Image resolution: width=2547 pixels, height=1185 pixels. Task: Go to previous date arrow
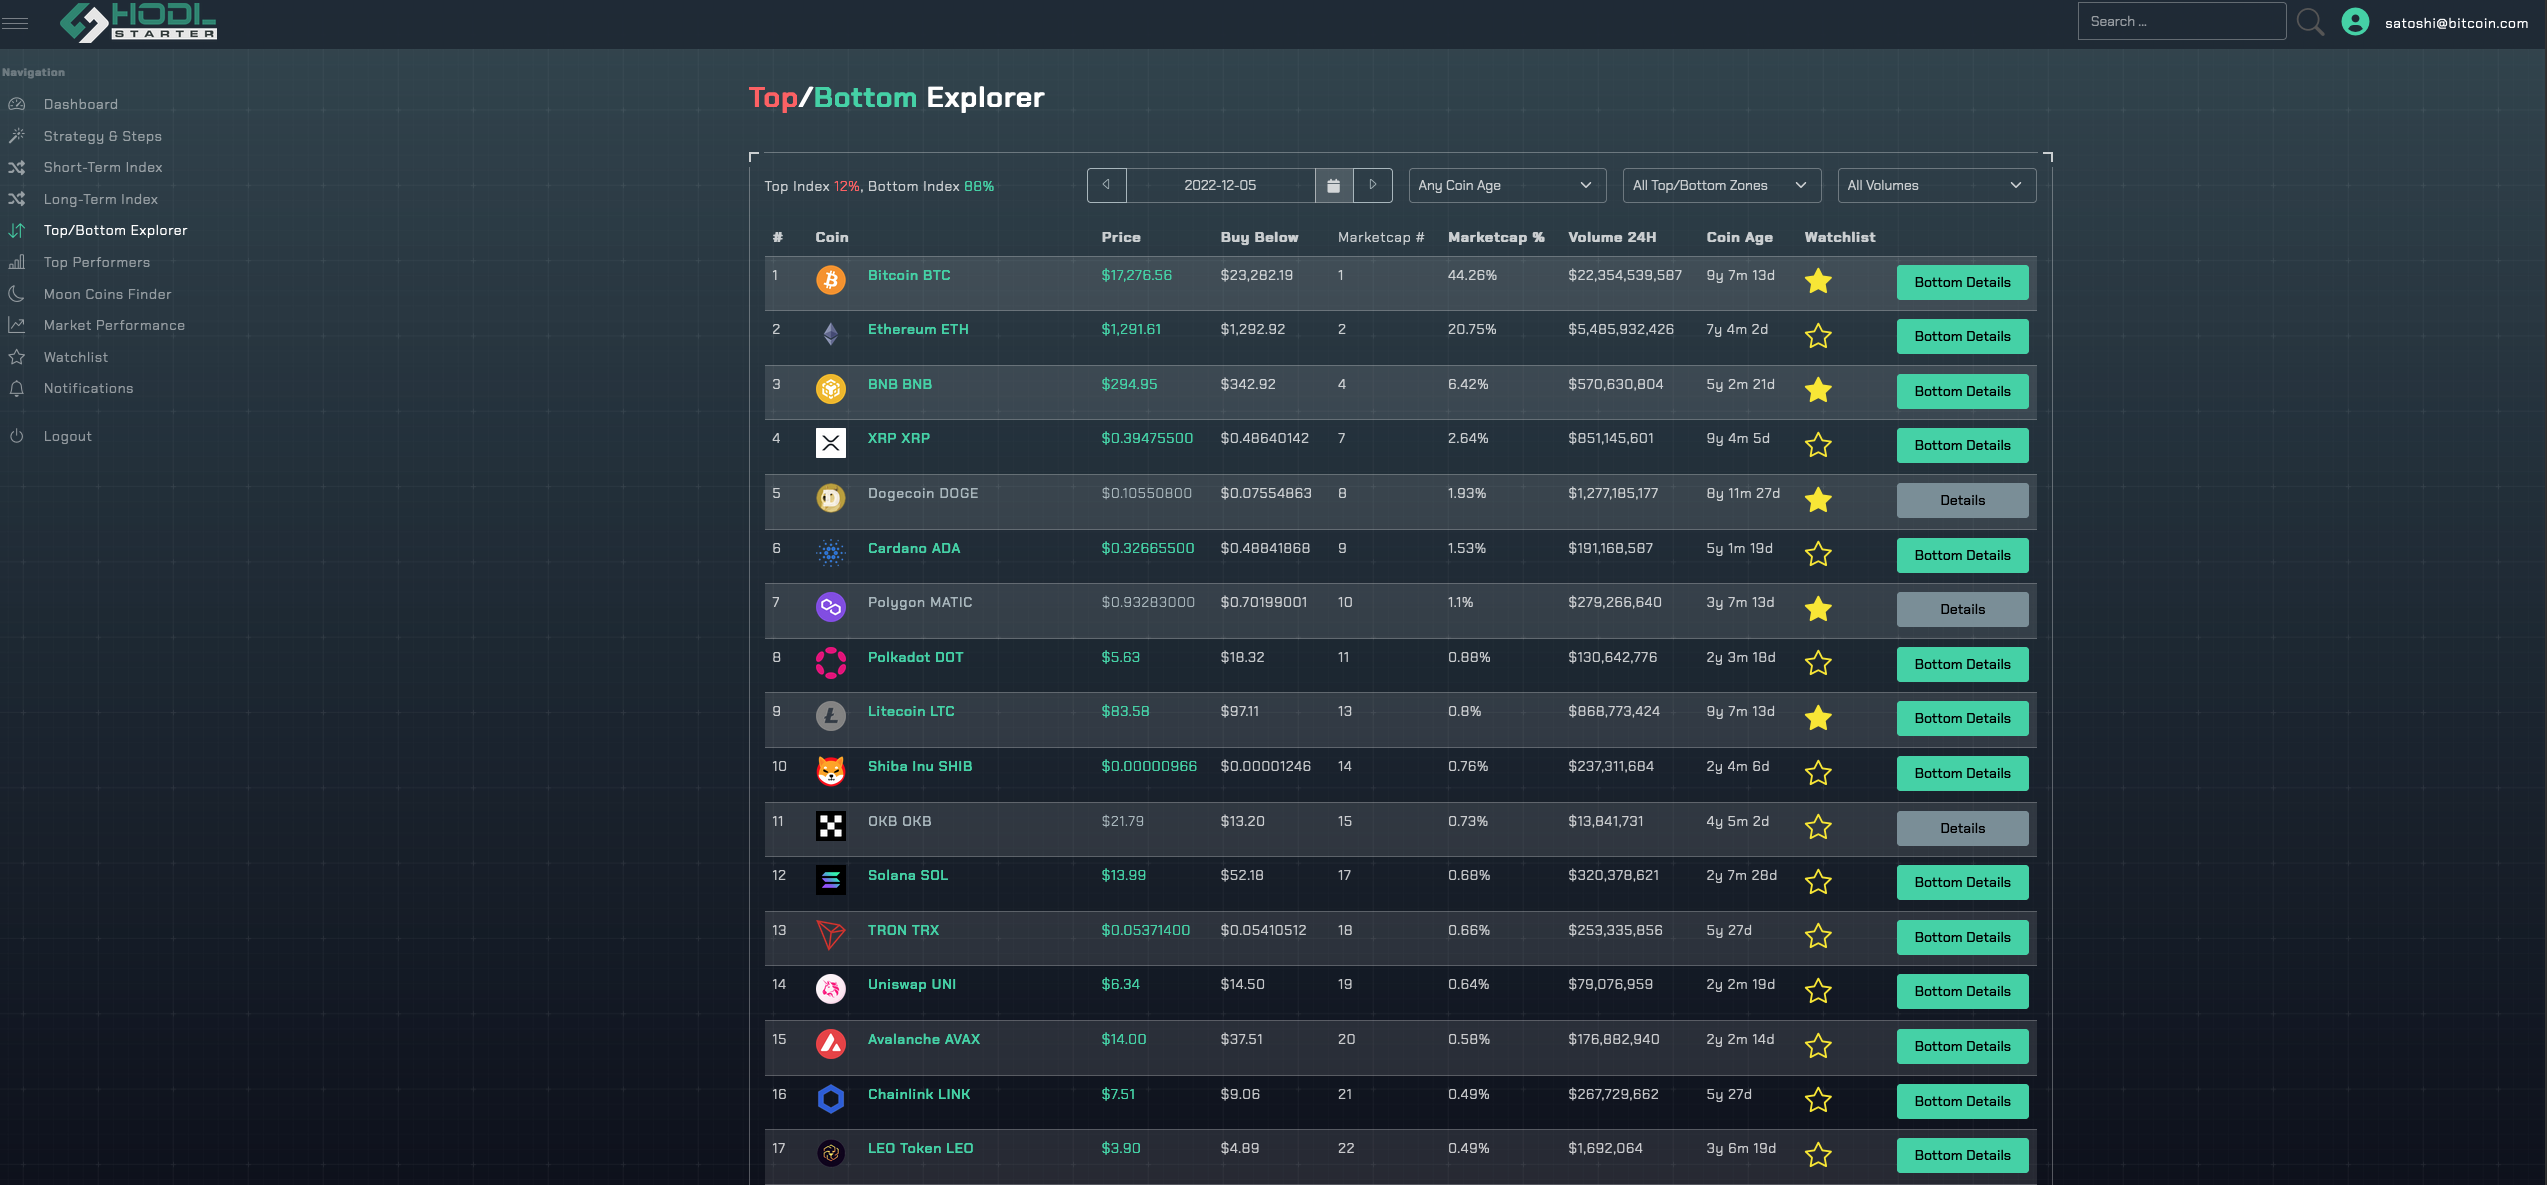[x=1106, y=186]
